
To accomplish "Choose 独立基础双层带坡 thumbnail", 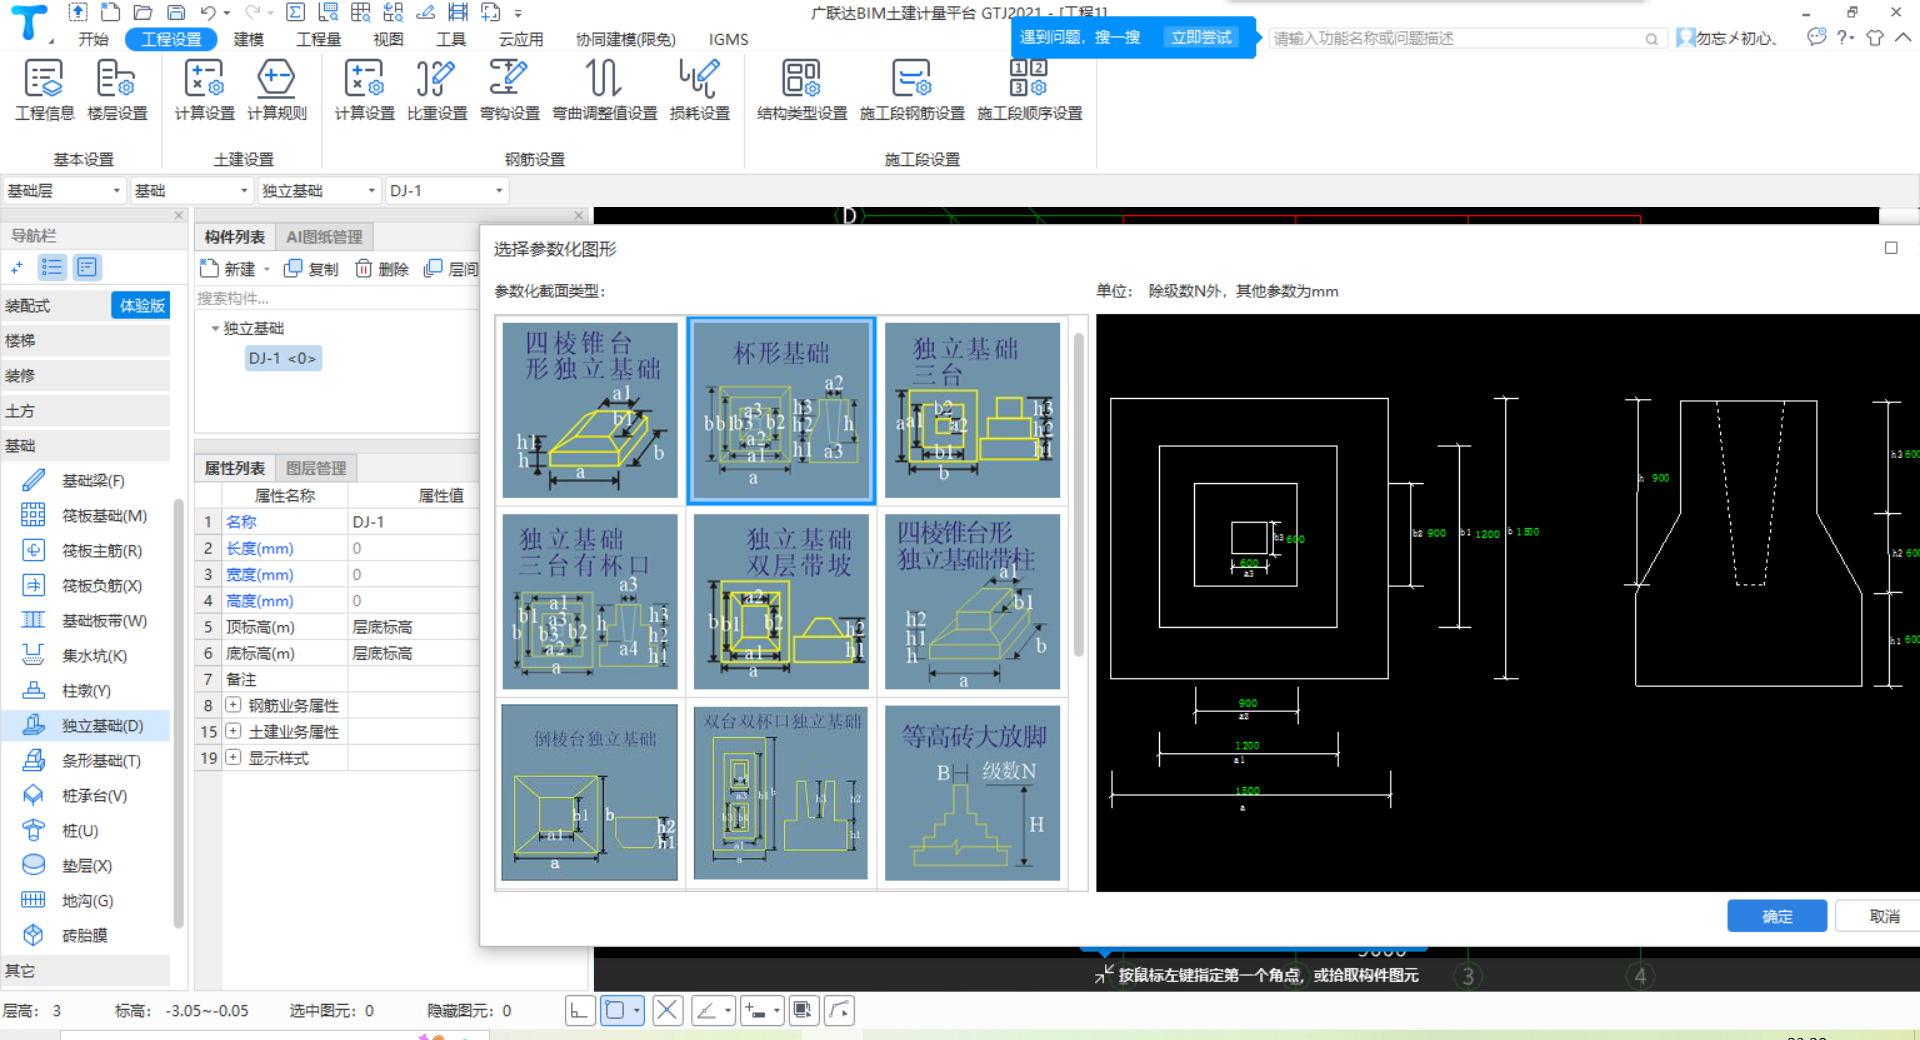I will (781, 601).
